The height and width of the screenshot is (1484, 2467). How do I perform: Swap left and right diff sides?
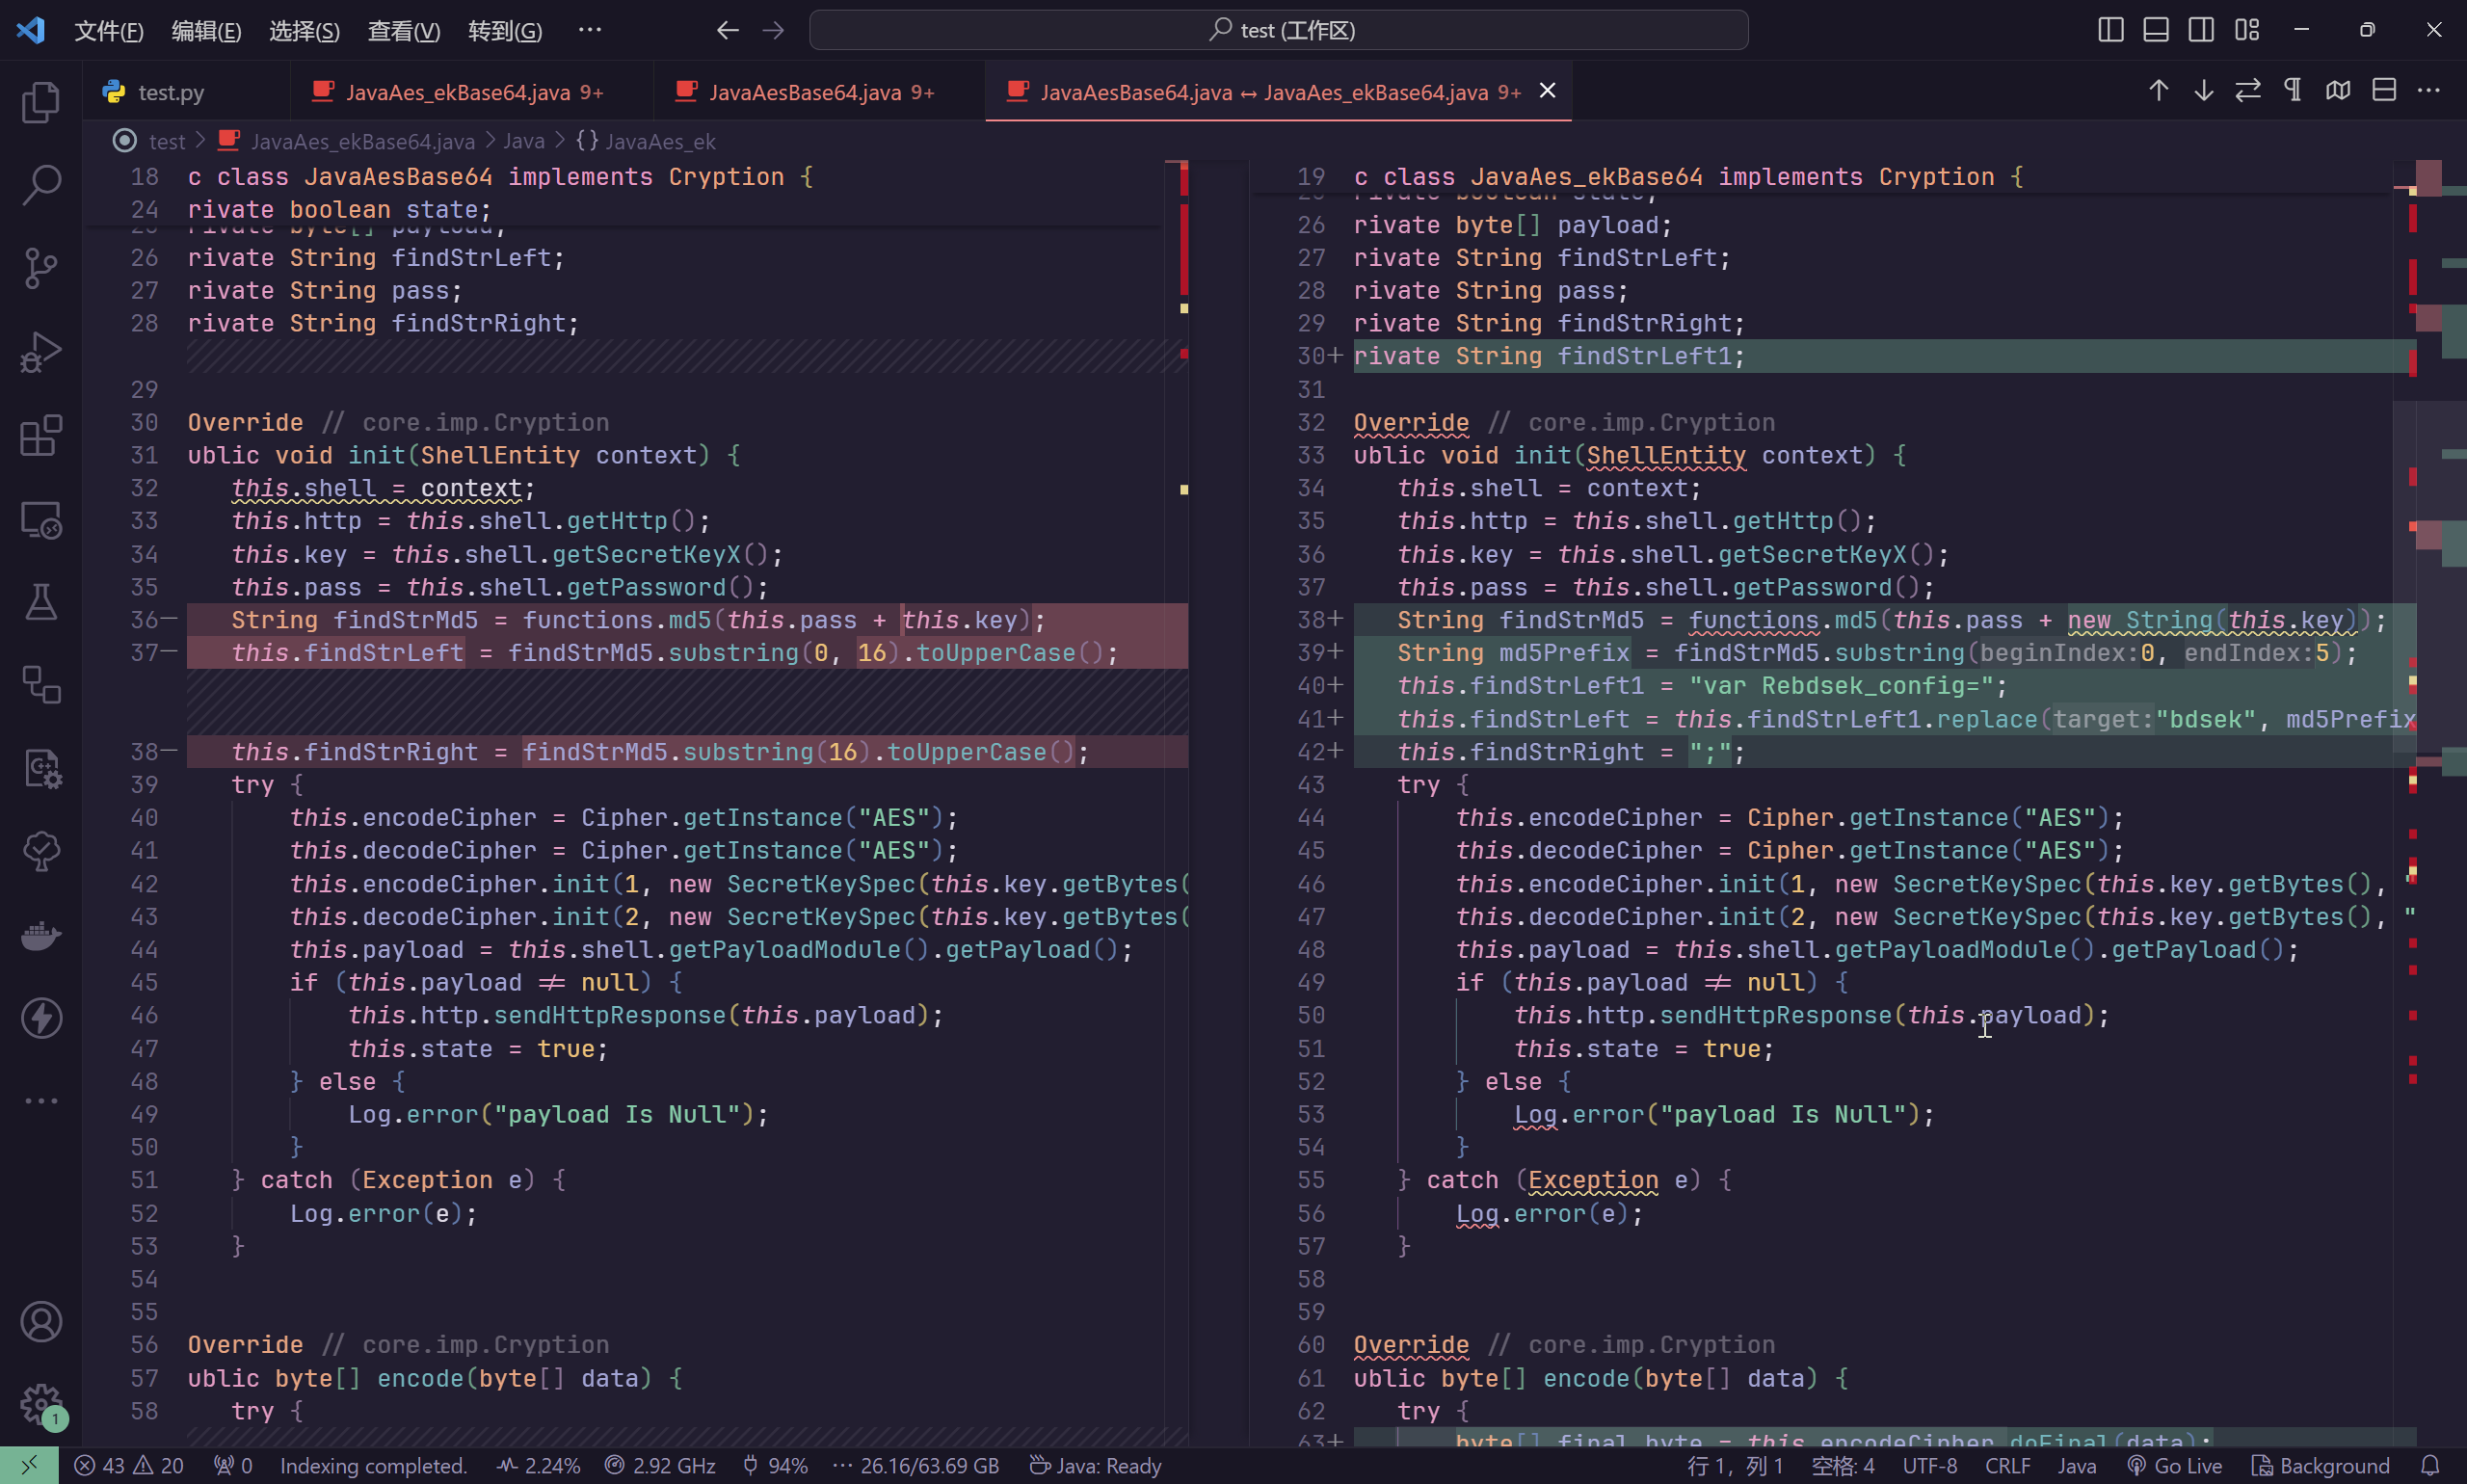point(2248,90)
